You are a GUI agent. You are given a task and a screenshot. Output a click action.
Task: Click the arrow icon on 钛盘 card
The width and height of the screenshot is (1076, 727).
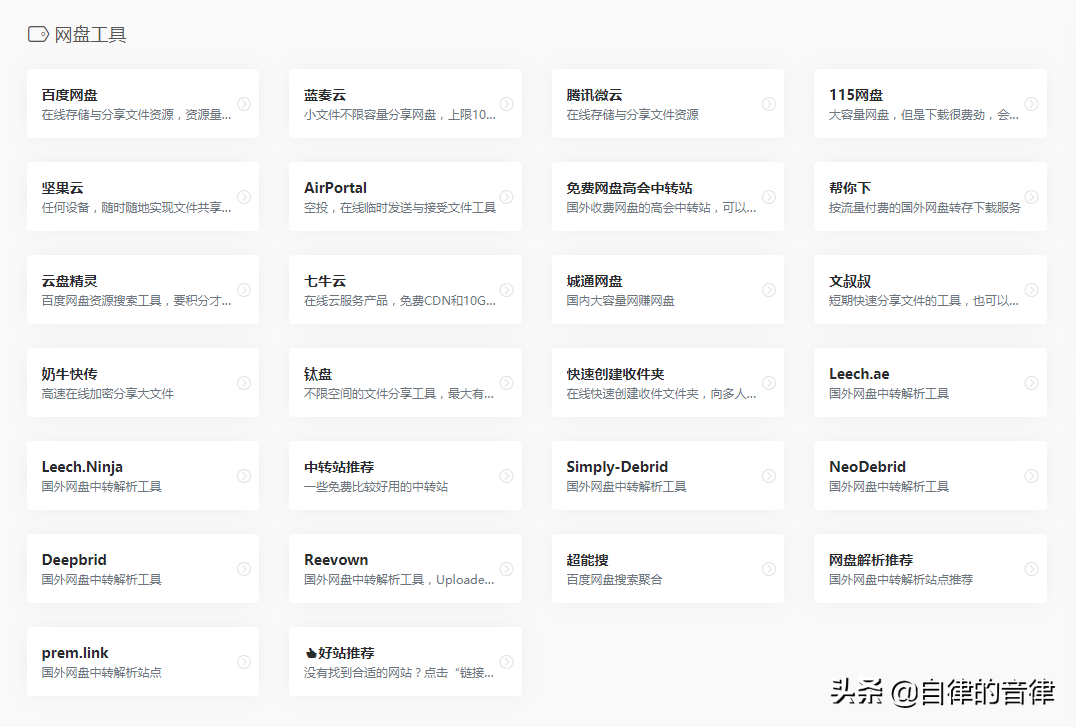pyautogui.click(x=506, y=383)
